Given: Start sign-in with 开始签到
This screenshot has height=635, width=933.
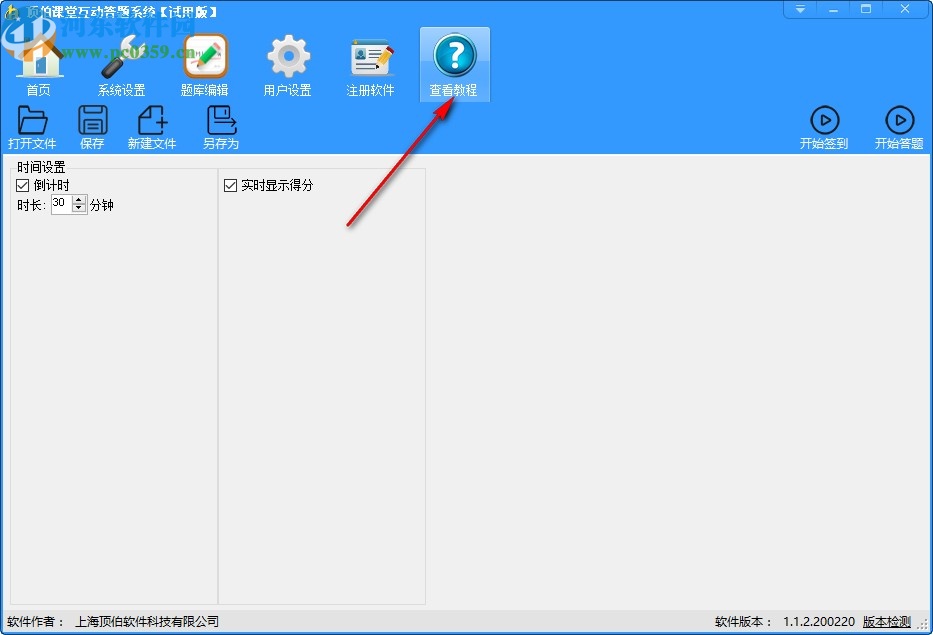Looking at the screenshot, I should point(824,127).
